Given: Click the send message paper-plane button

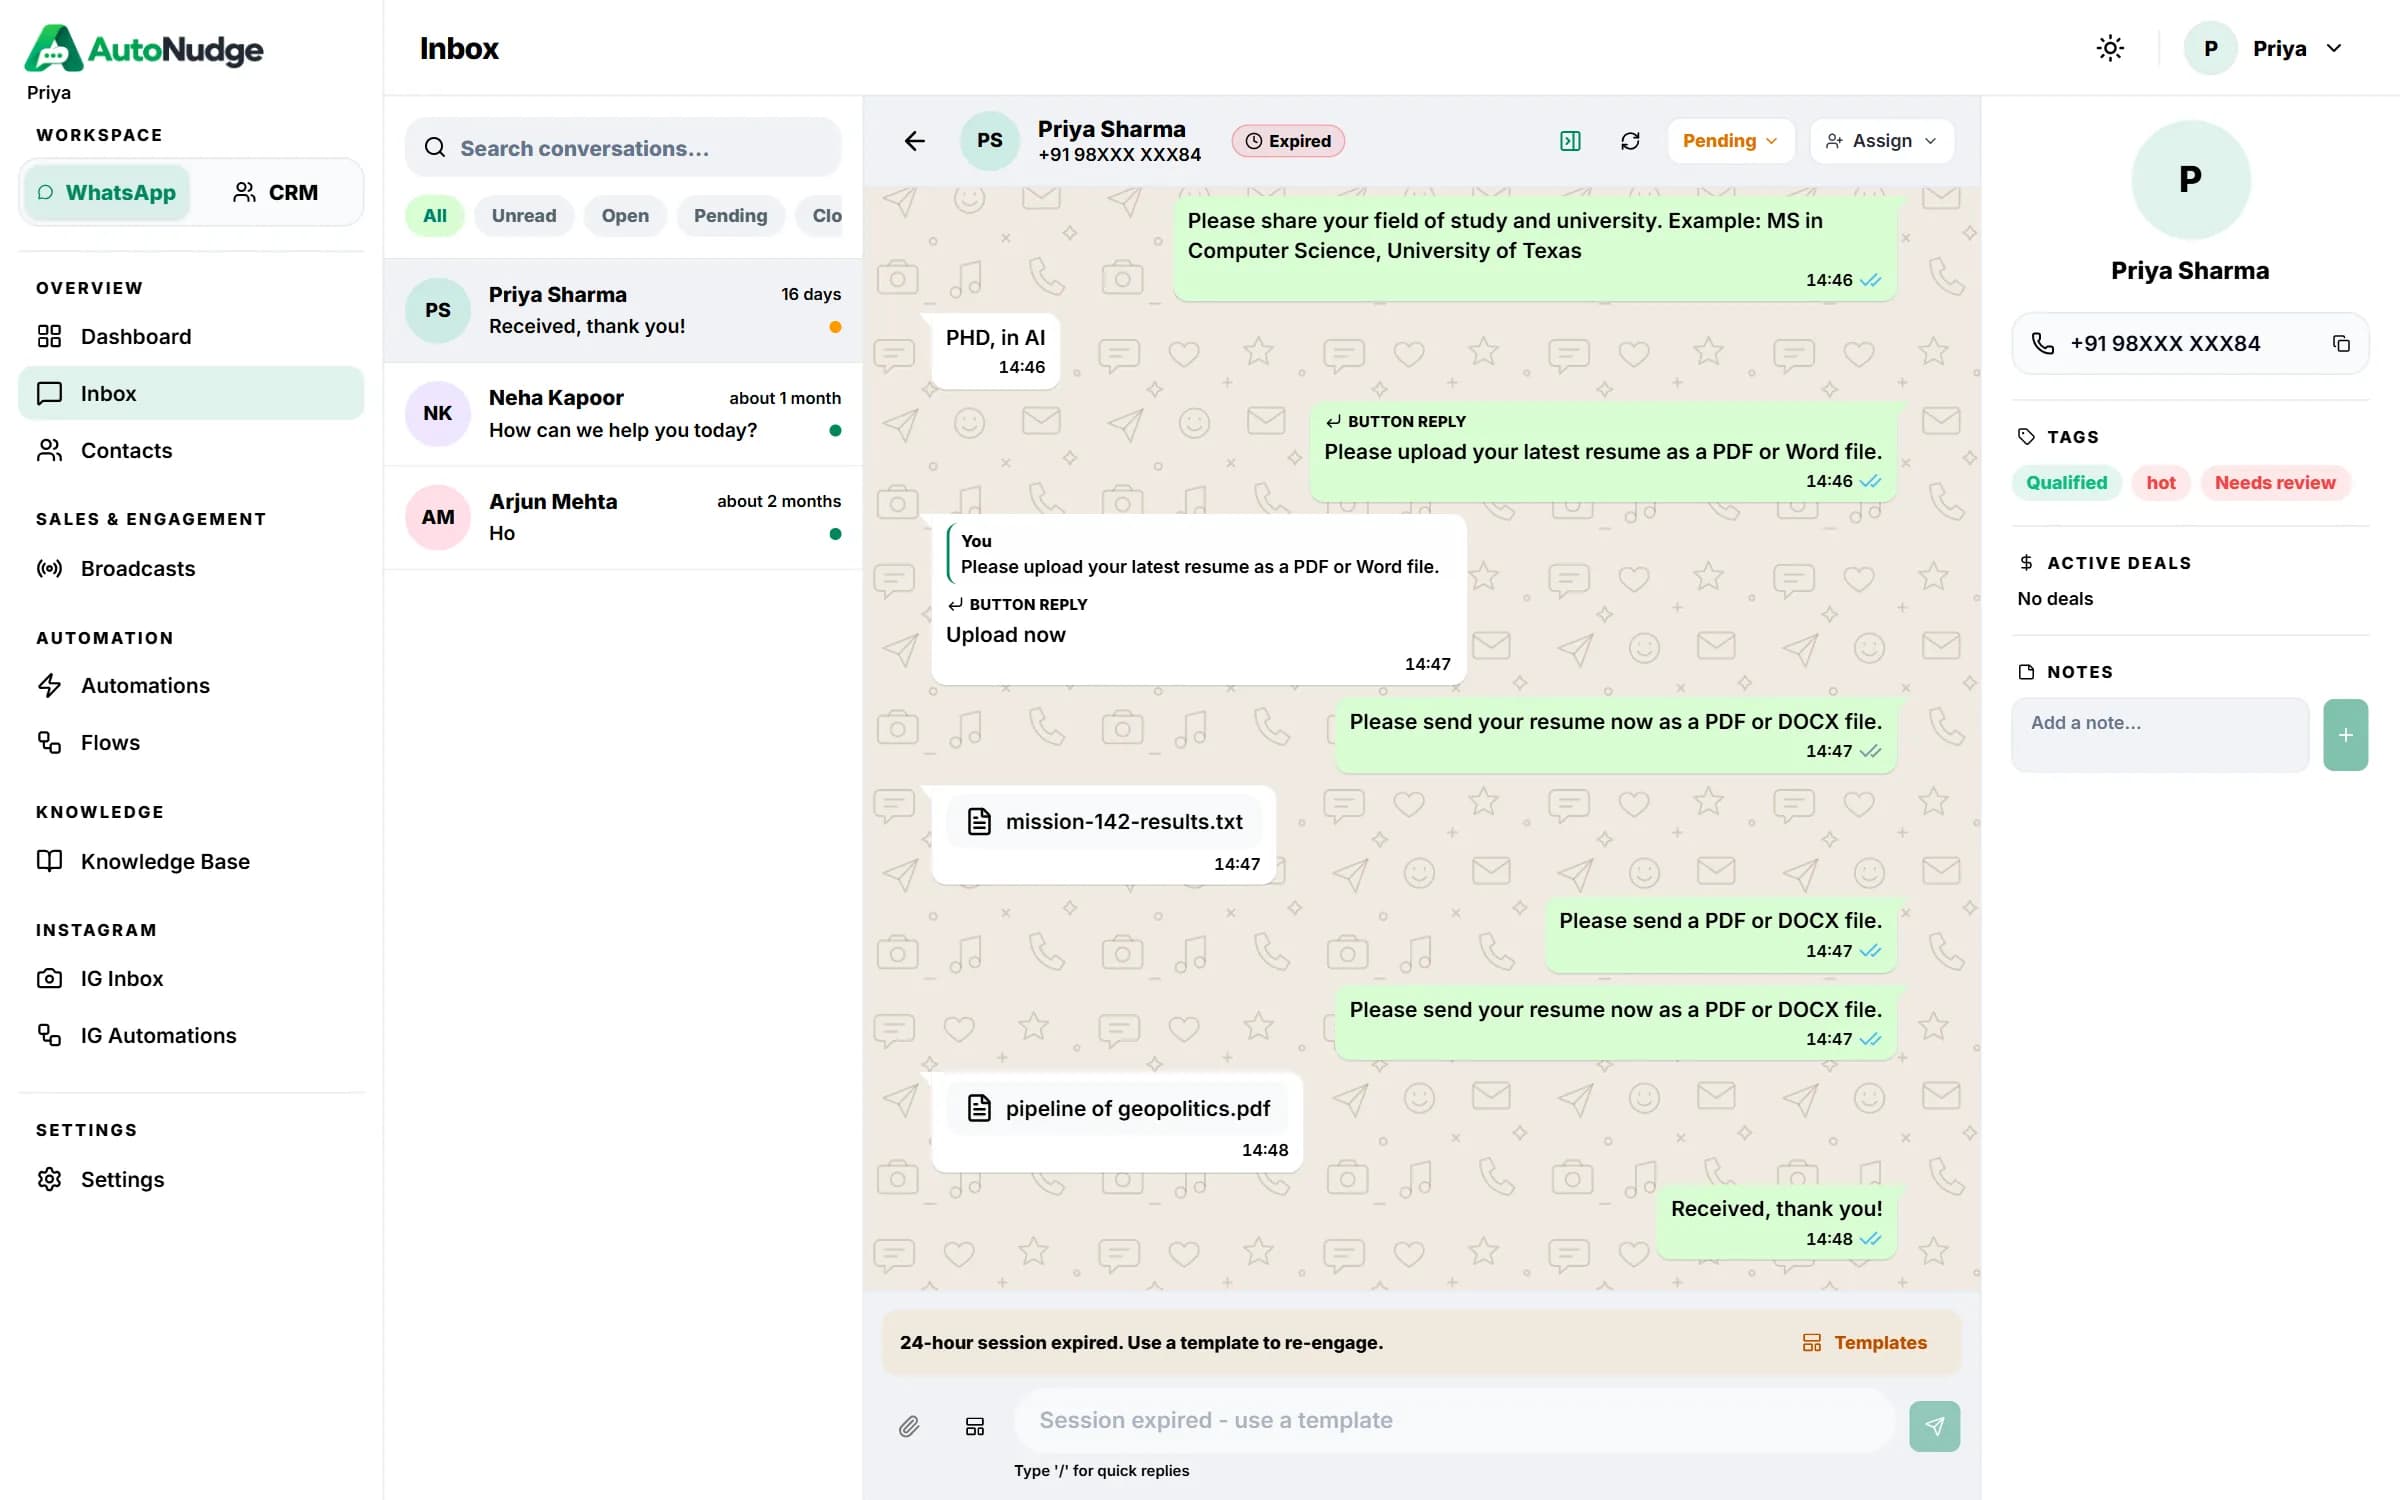Looking at the screenshot, I should point(1934,1426).
